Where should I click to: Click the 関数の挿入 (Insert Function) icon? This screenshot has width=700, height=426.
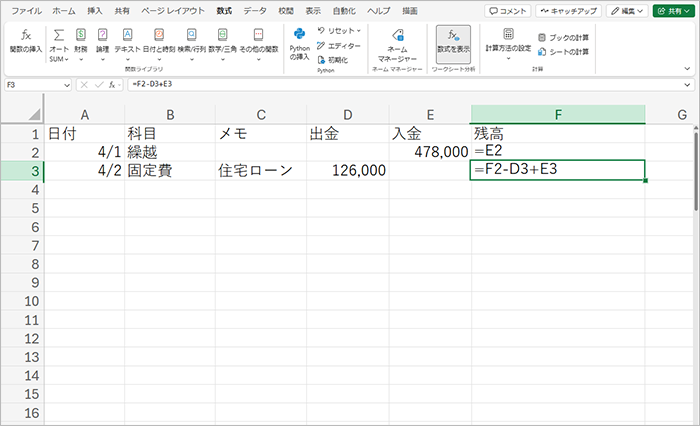pos(26,40)
